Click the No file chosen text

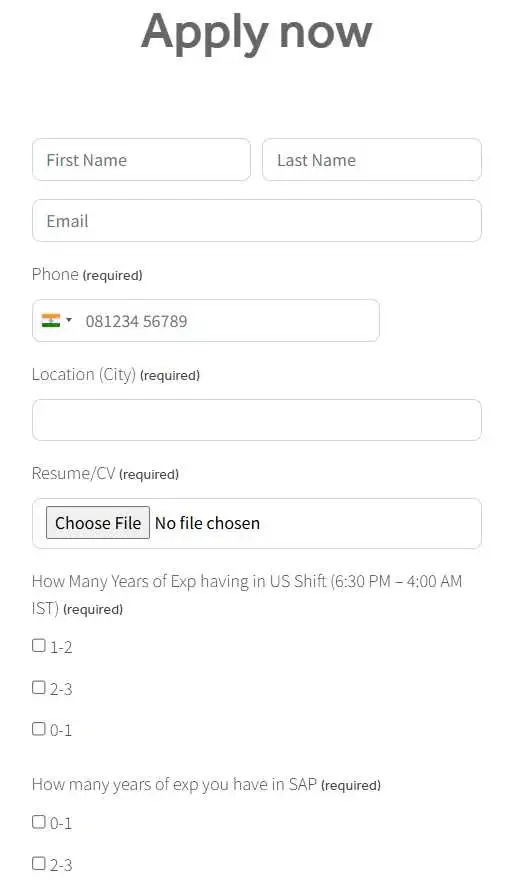point(207,523)
